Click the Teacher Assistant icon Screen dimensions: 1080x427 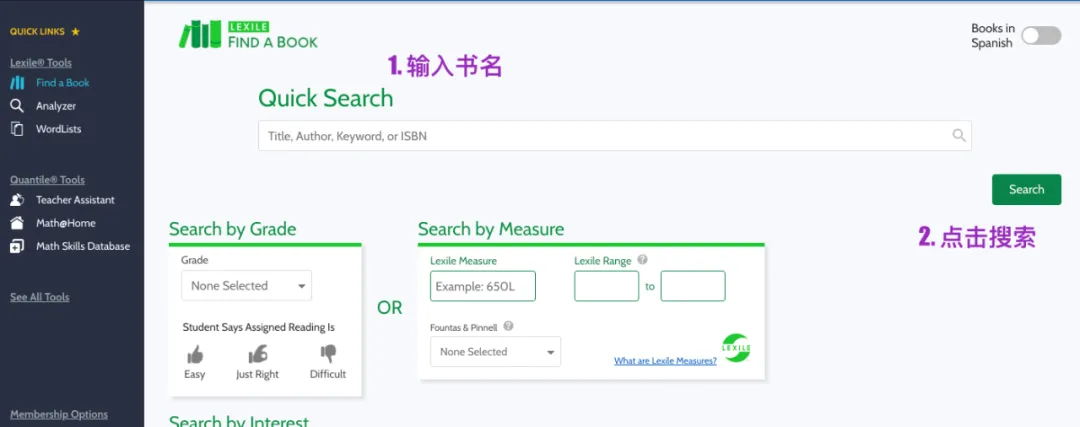tap(17, 200)
